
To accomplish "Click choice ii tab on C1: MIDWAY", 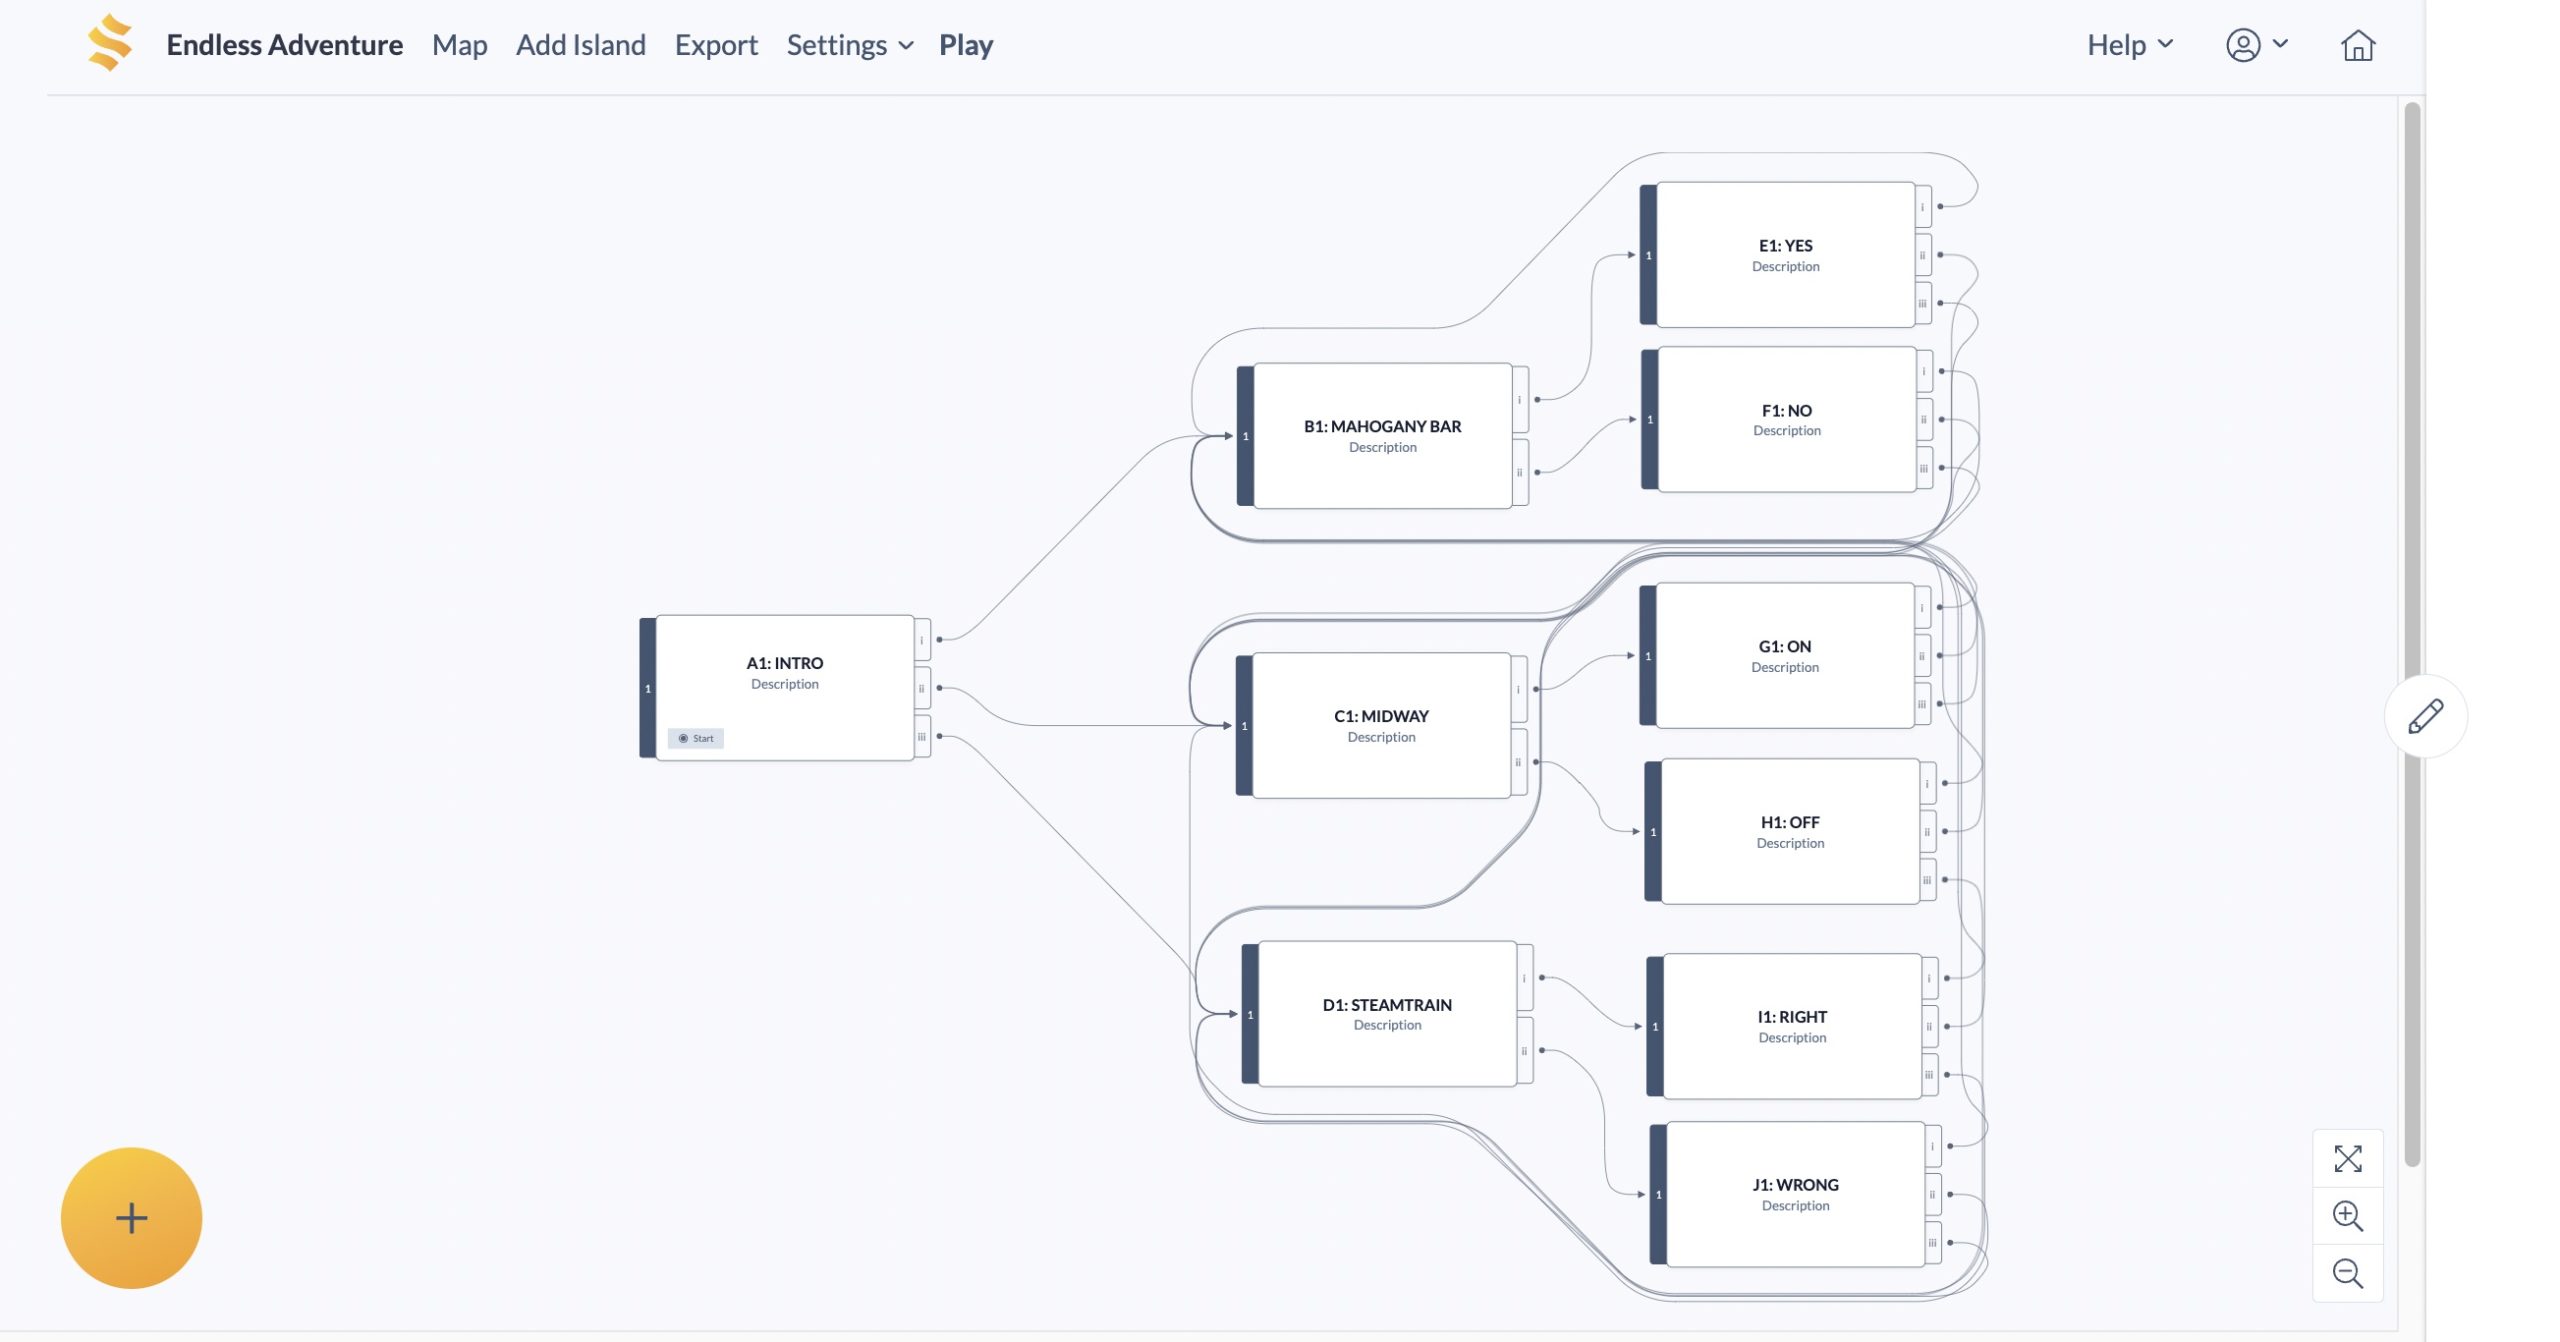I will coord(1518,762).
